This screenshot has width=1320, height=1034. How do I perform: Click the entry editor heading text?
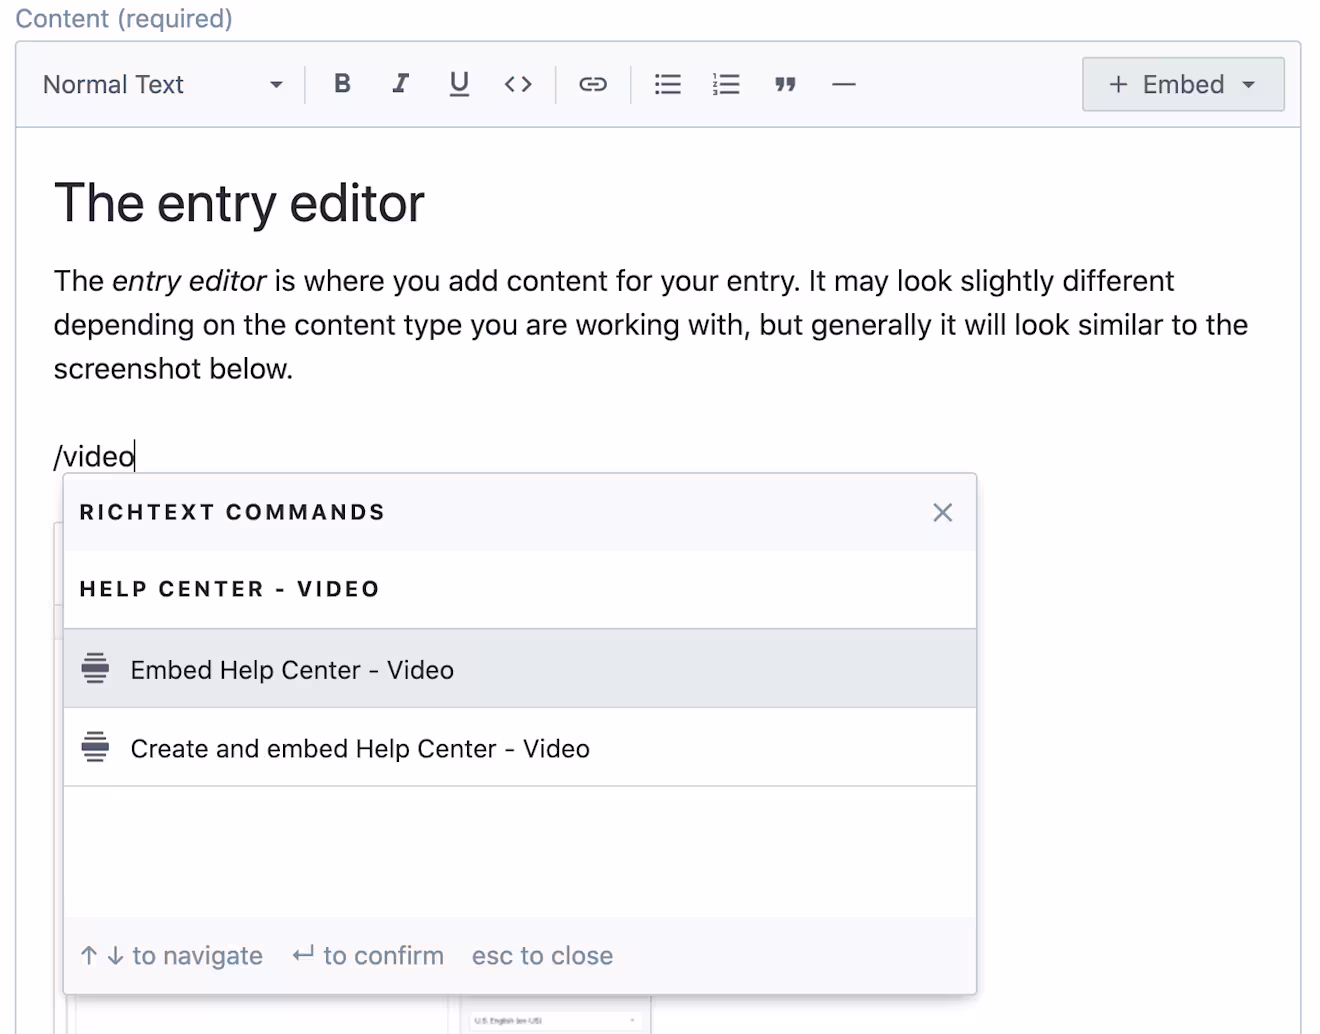pos(239,203)
